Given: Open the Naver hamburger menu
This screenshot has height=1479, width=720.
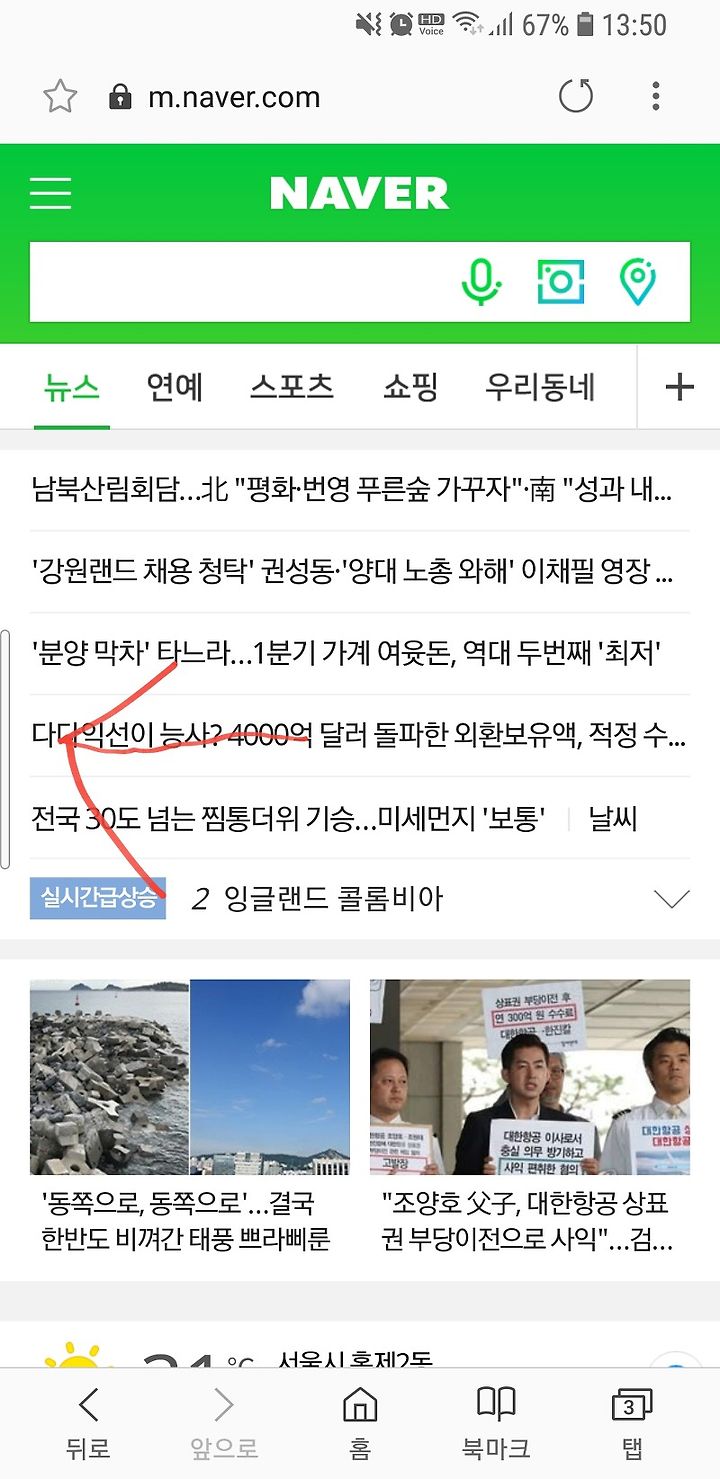Looking at the screenshot, I should [50, 193].
